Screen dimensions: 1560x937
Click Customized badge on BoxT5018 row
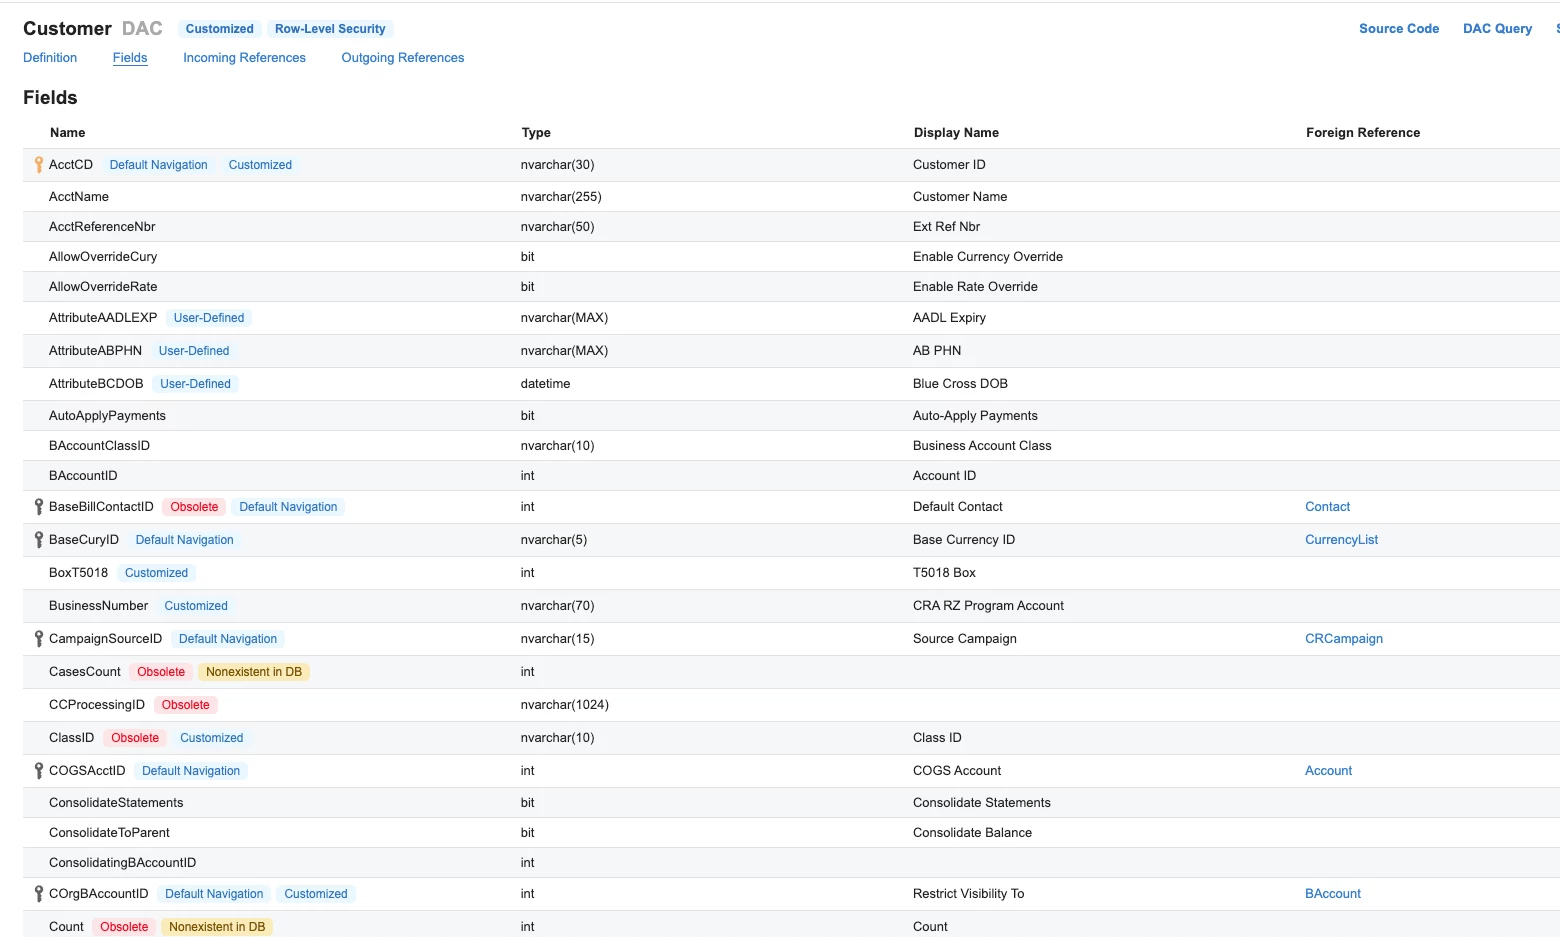(x=156, y=573)
